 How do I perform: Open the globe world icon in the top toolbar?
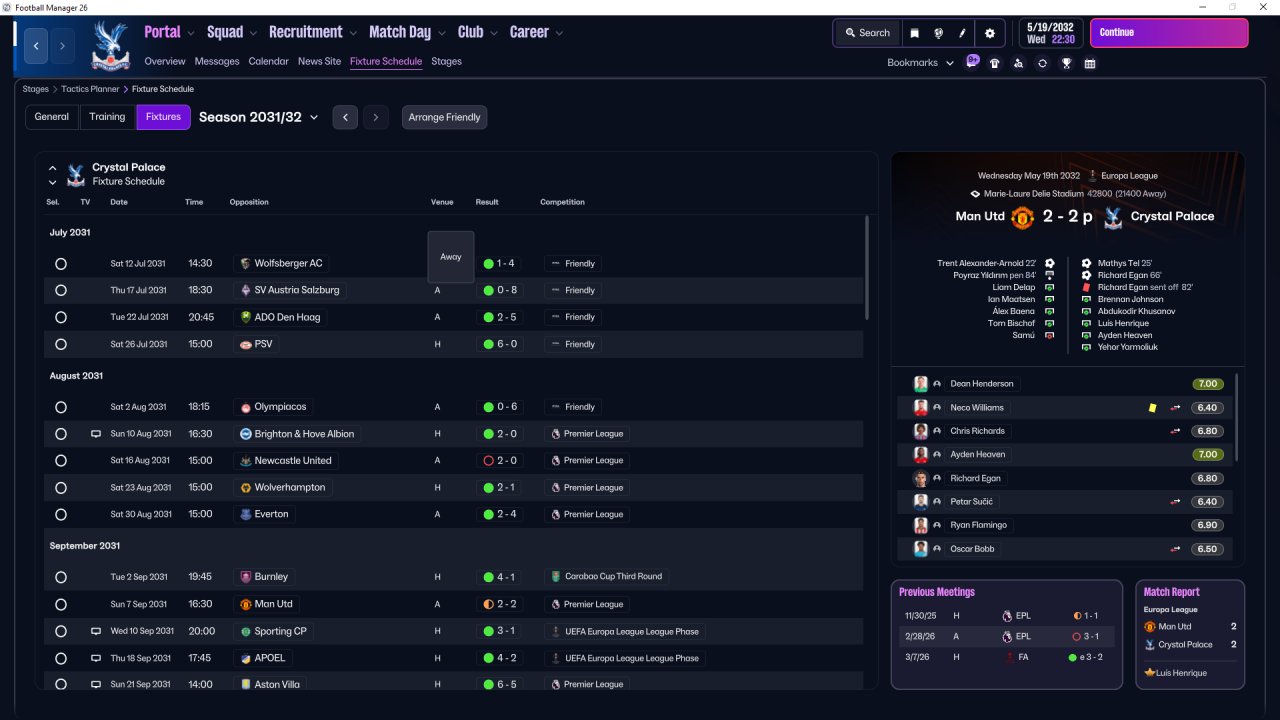939,33
